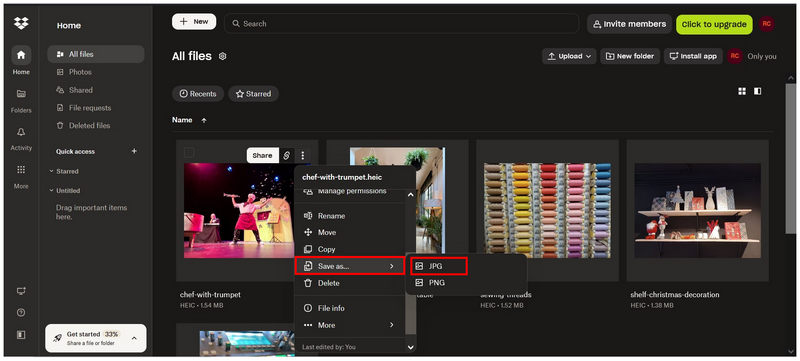Image resolution: width=800 pixels, height=361 pixels.
Task: Click the rocket icon in Get started card
Action: (x=58, y=338)
